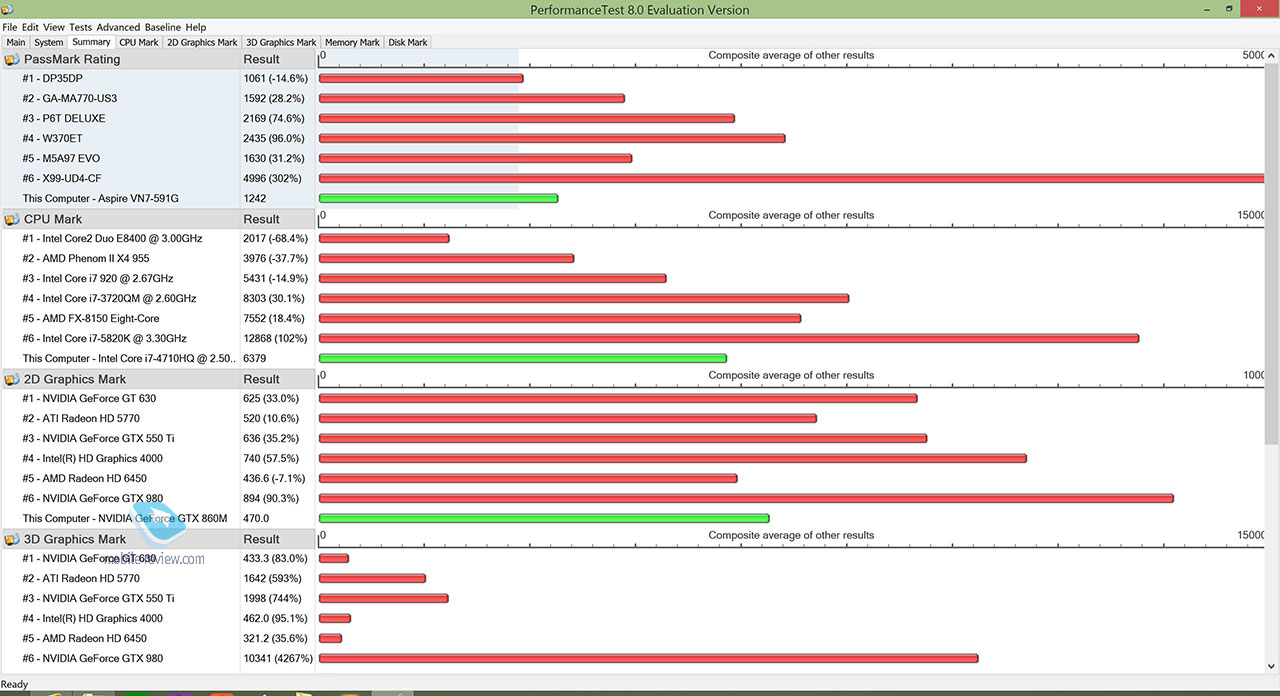Click the CPU Mark section icon
Screen dimensions: 1280x696
[12, 219]
